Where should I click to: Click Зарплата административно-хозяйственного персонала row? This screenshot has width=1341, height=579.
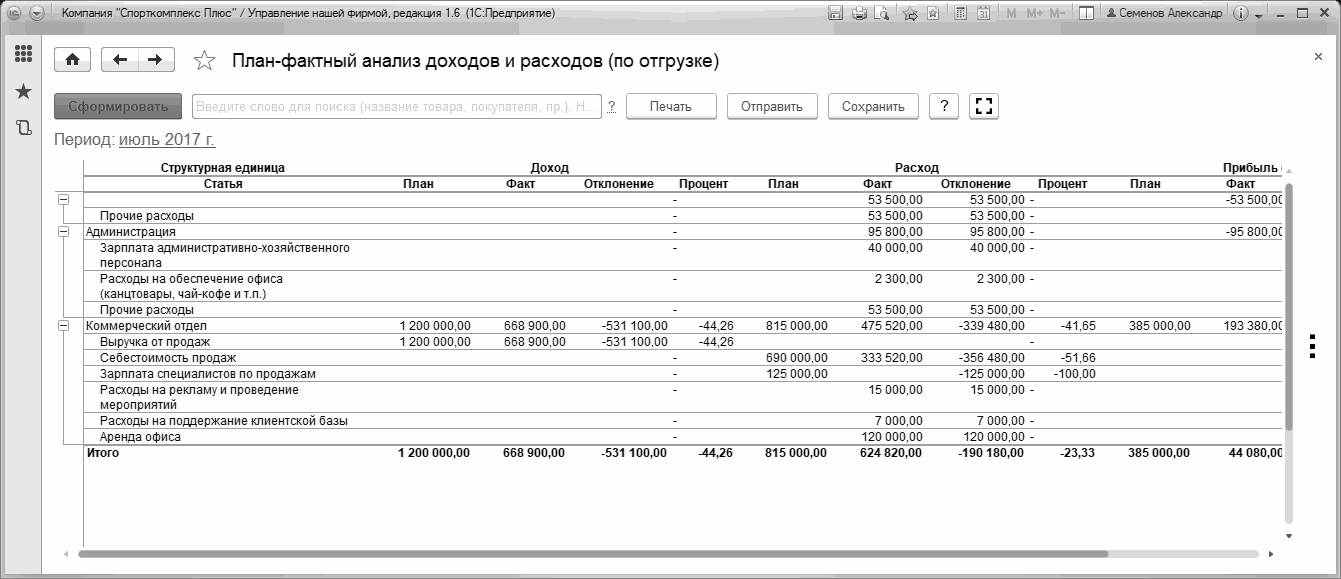(x=224, y=255)
